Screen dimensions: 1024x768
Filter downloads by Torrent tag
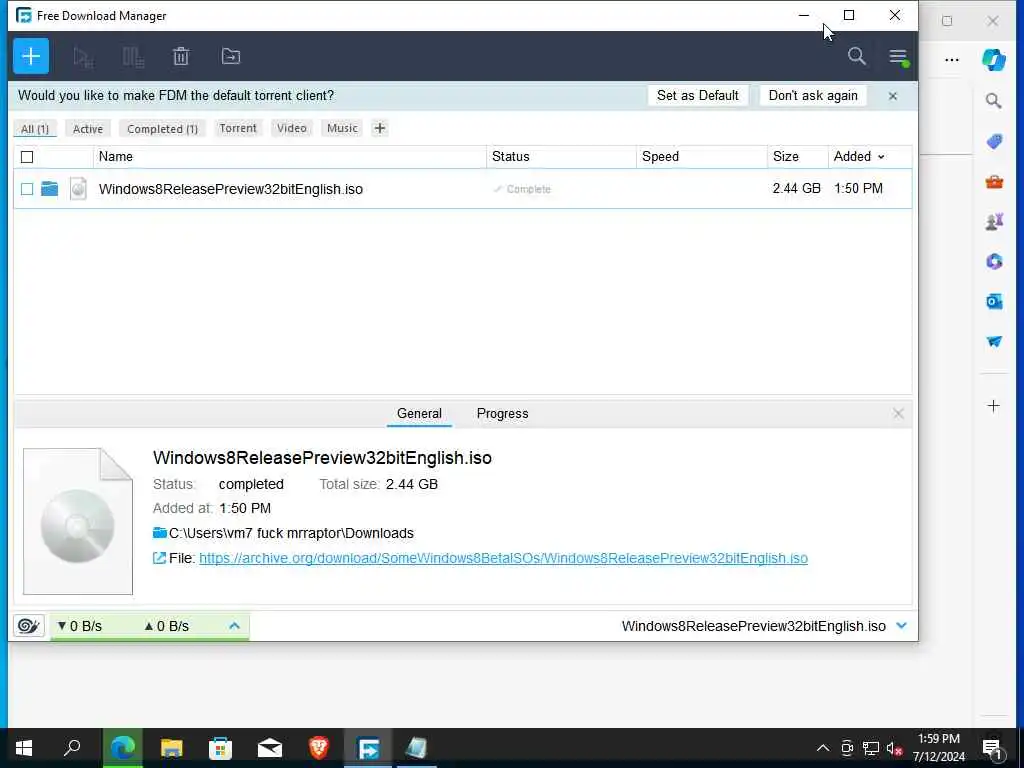238,128
